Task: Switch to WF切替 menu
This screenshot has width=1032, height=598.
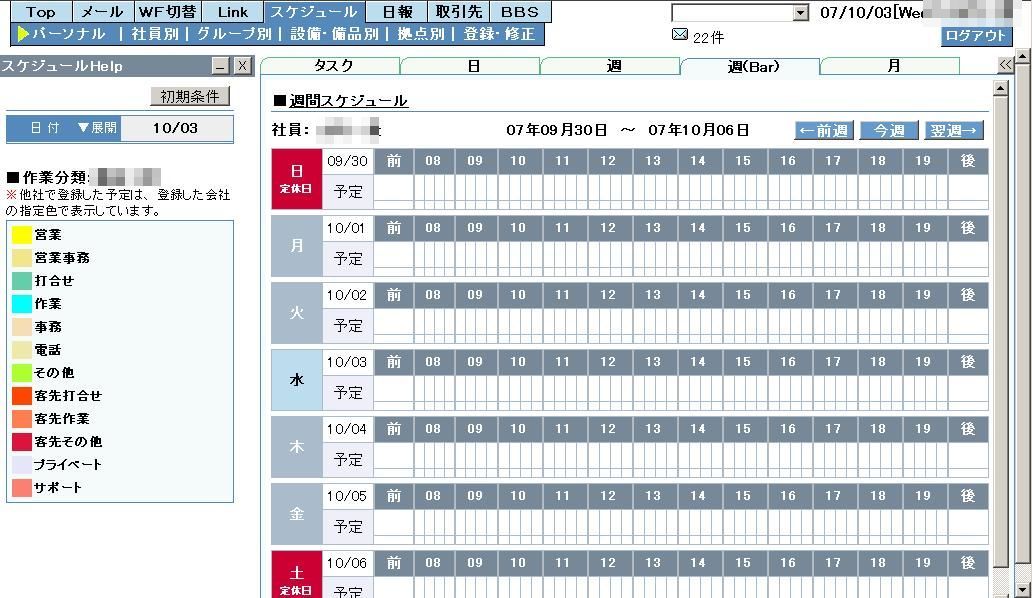Action: [167, 12]
